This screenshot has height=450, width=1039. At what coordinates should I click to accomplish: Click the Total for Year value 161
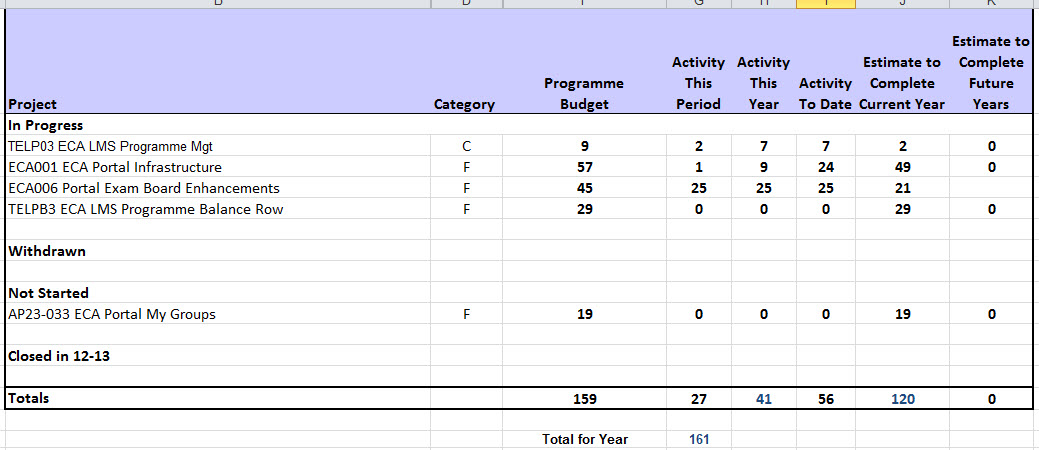pos(699,439)
